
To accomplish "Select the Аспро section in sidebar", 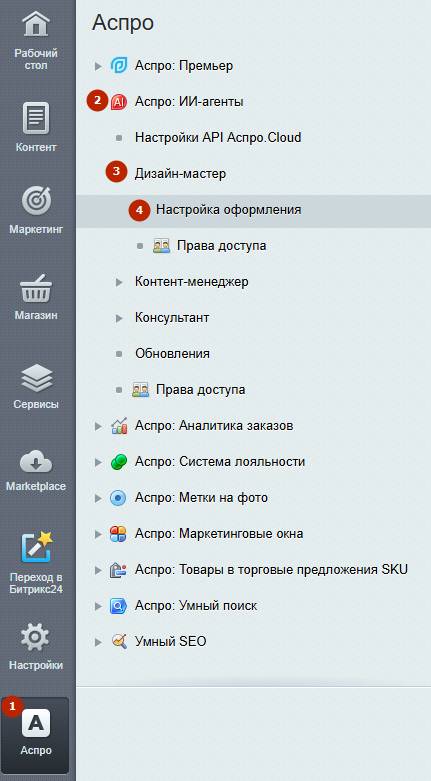I will point(35,735).
